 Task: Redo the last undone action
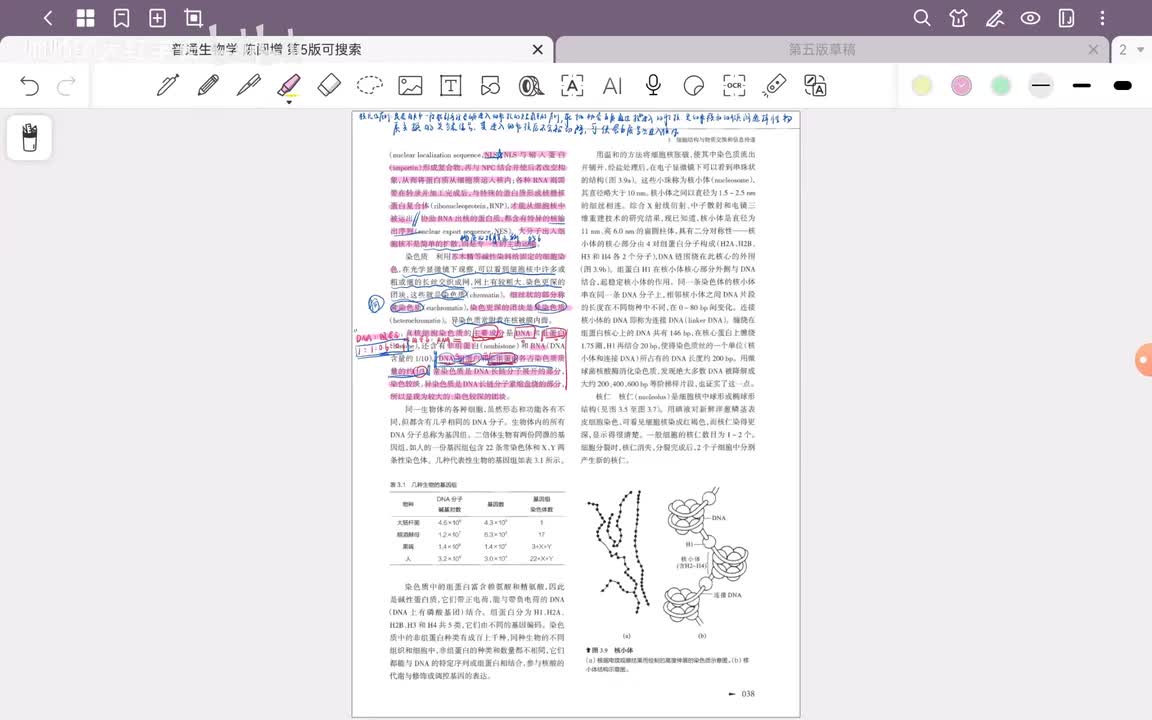pos(66,86)
